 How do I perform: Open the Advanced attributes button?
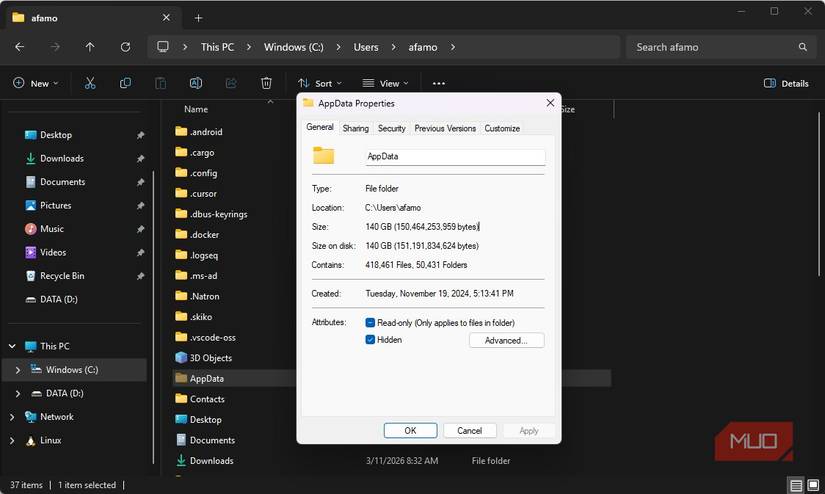click(x=506, y=340)
